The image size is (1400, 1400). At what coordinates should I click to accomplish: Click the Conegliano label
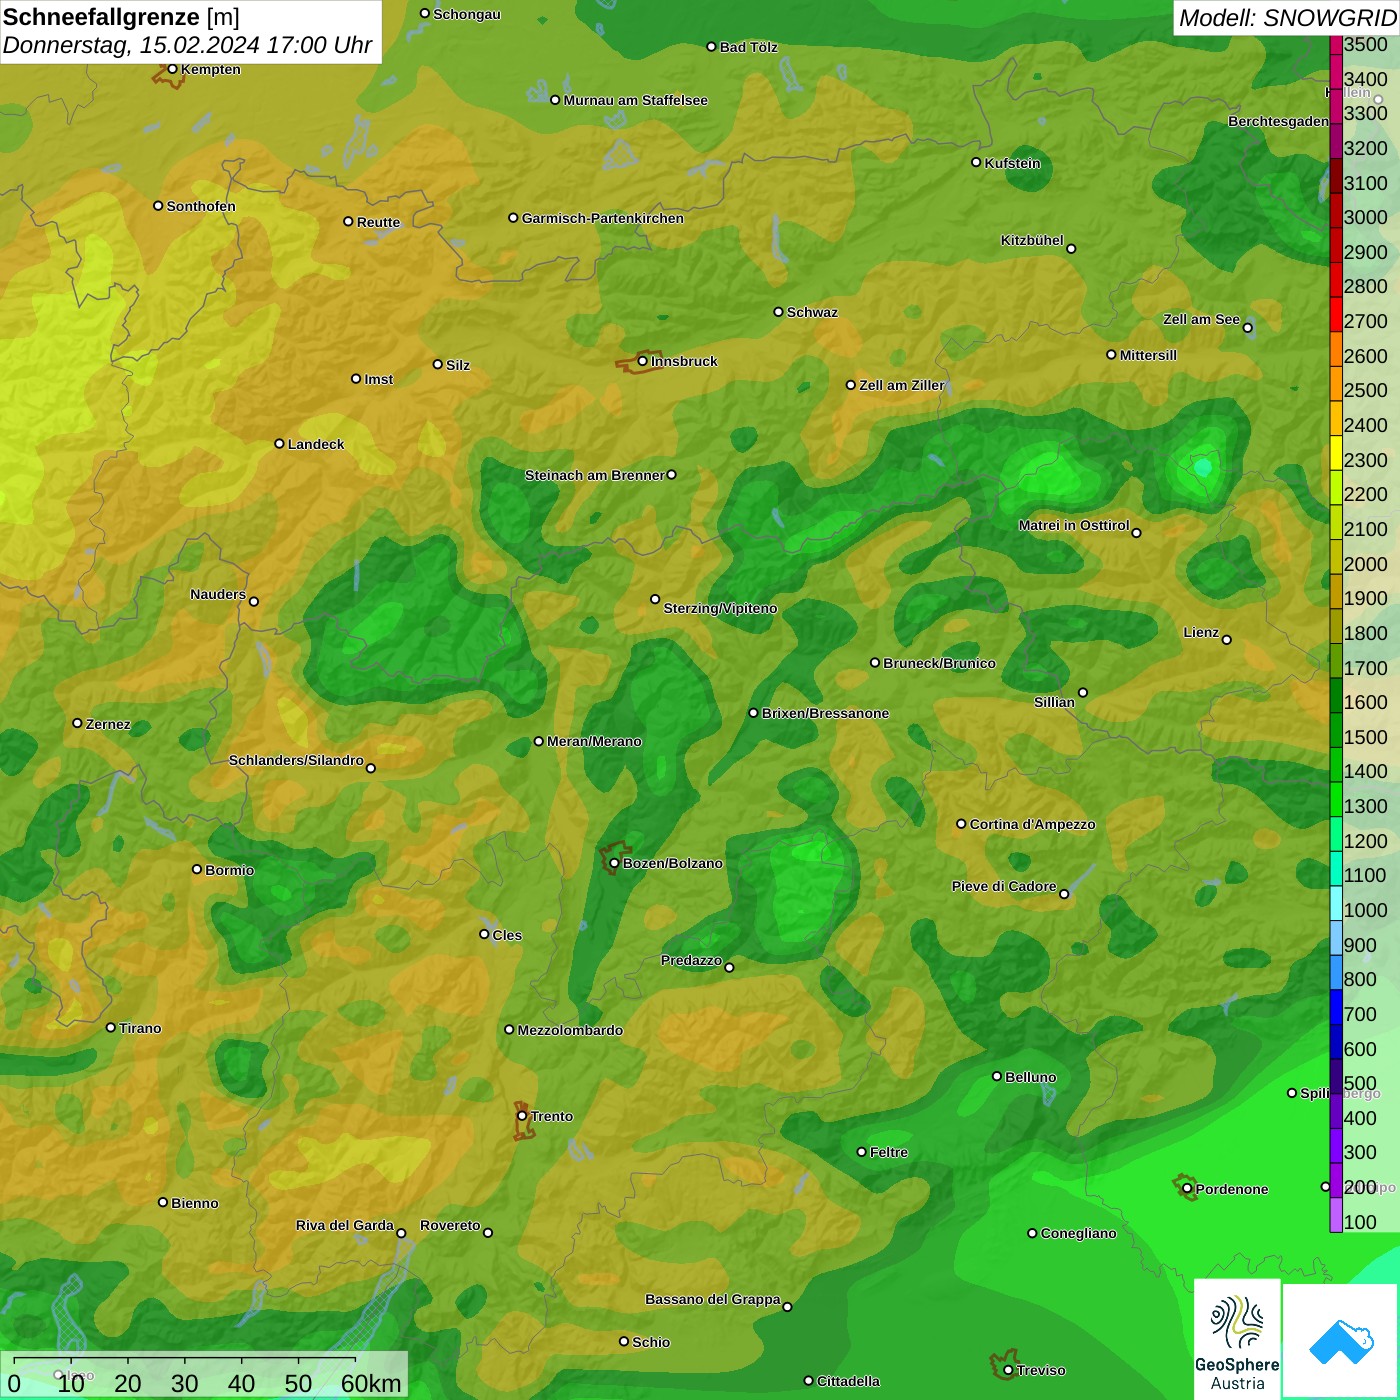[x=1078, y=1233]
